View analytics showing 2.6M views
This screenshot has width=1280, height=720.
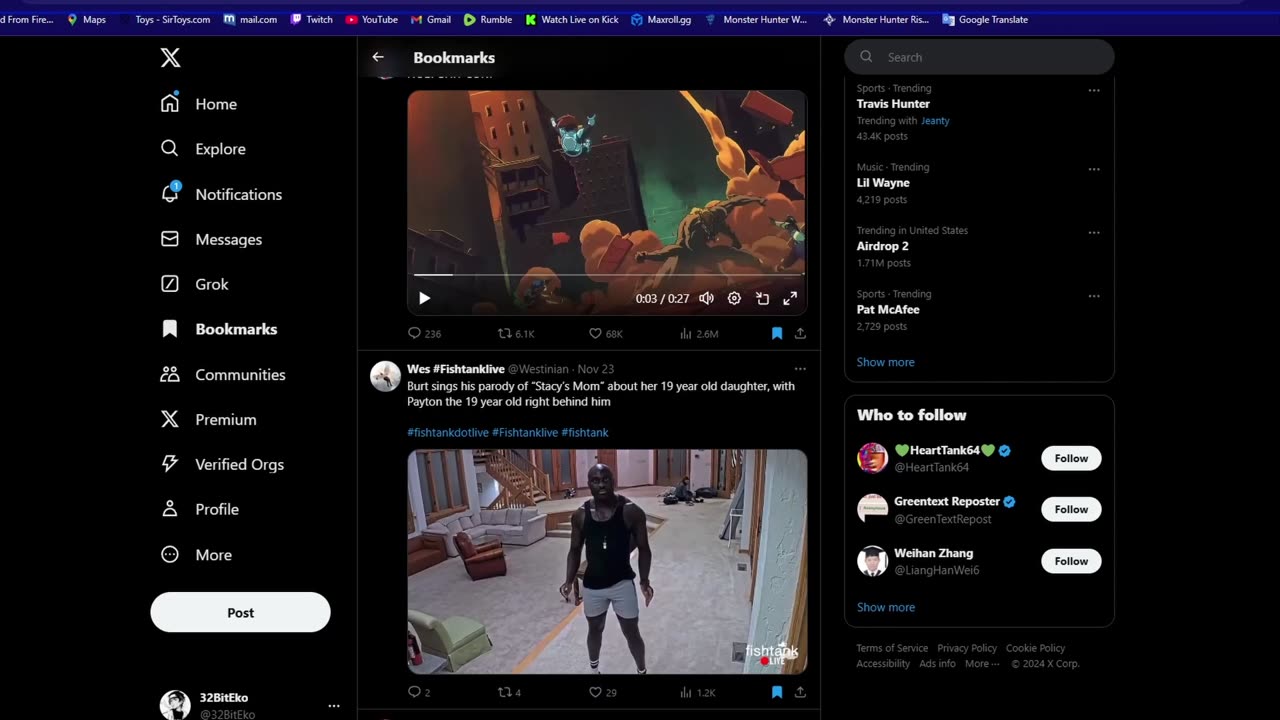(699, 333)
